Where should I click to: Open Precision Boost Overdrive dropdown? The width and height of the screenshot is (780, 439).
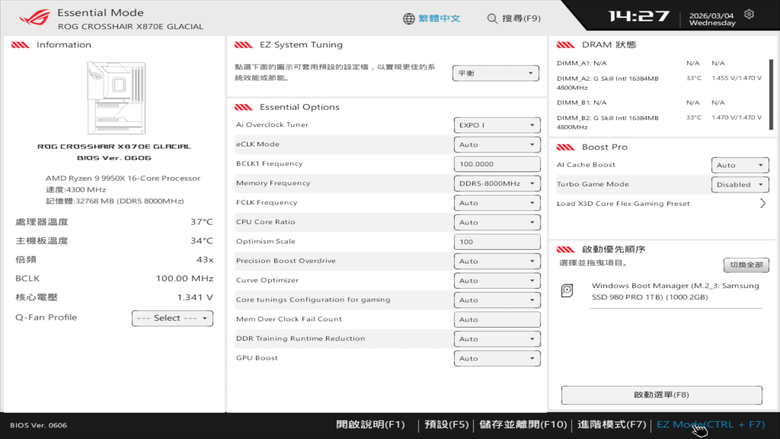coord(497,261)
